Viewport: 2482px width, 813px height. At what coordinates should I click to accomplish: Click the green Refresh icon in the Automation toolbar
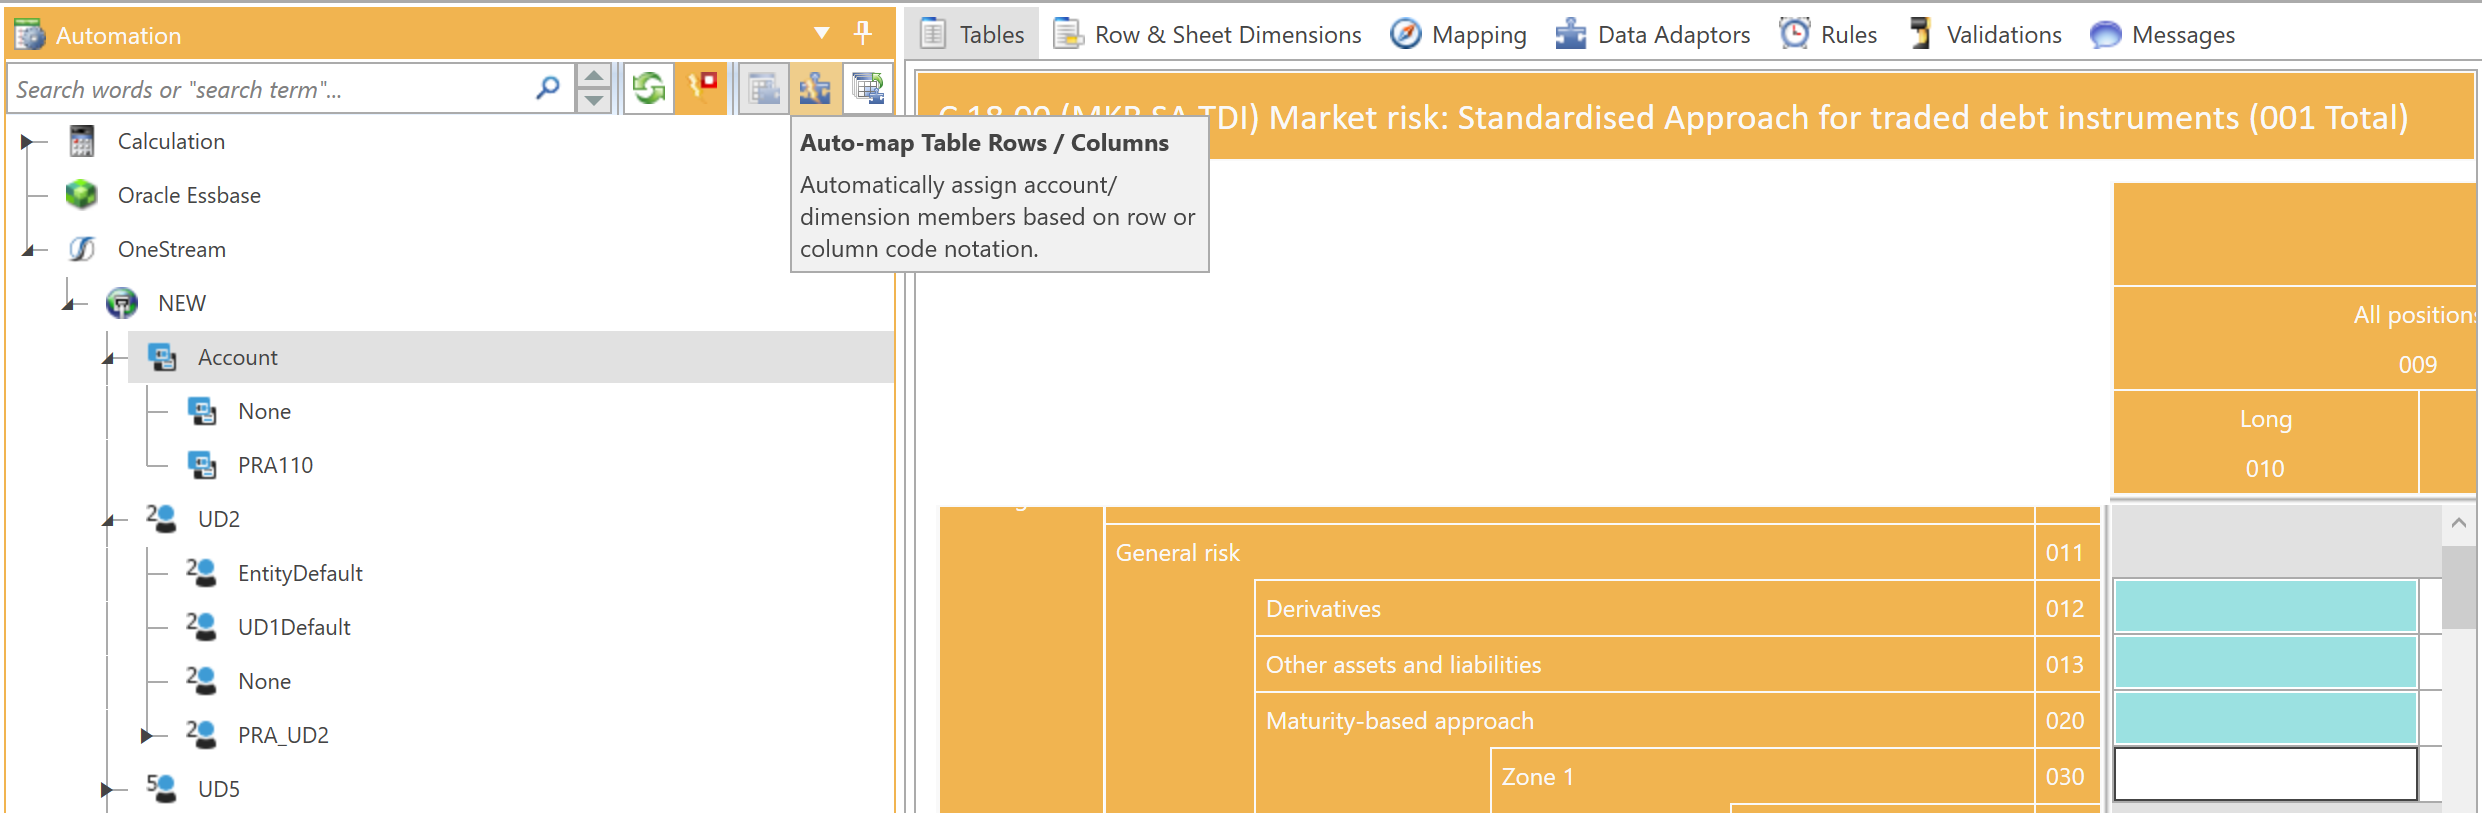pyautogui.click(x=648, y=89)
